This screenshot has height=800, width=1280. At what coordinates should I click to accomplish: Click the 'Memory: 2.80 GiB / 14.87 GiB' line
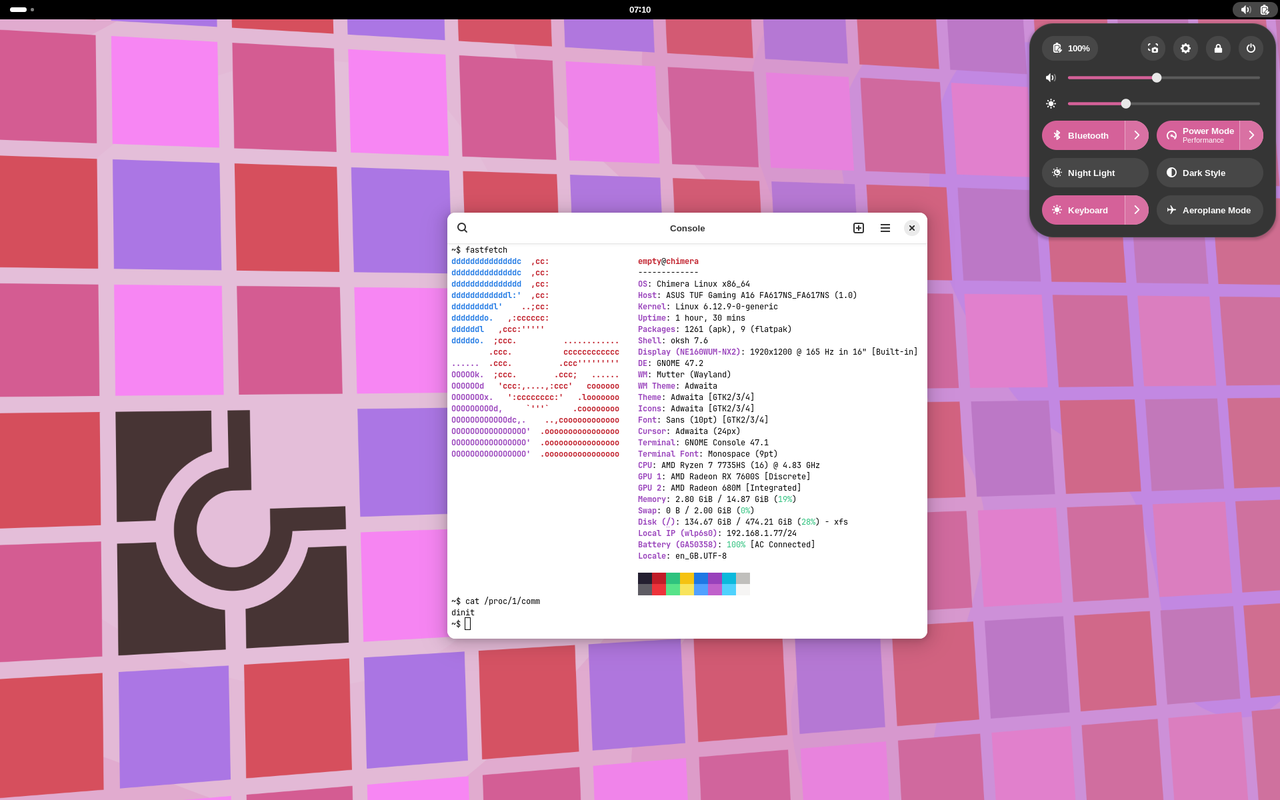pos(717,499)
